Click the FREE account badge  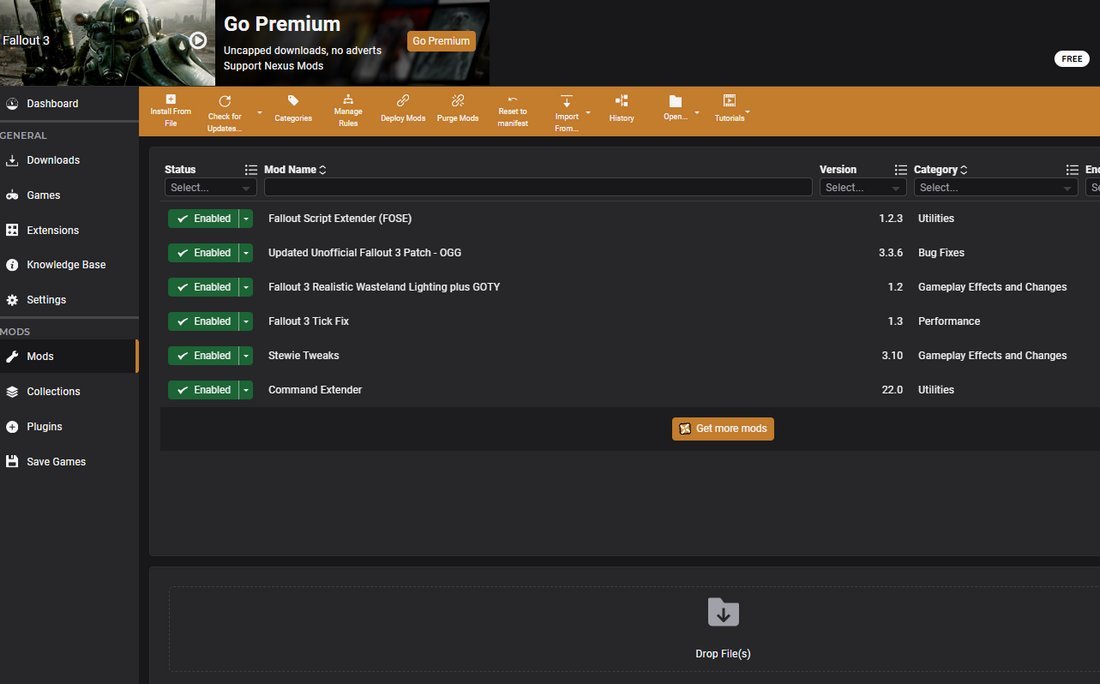(1071, 59)
